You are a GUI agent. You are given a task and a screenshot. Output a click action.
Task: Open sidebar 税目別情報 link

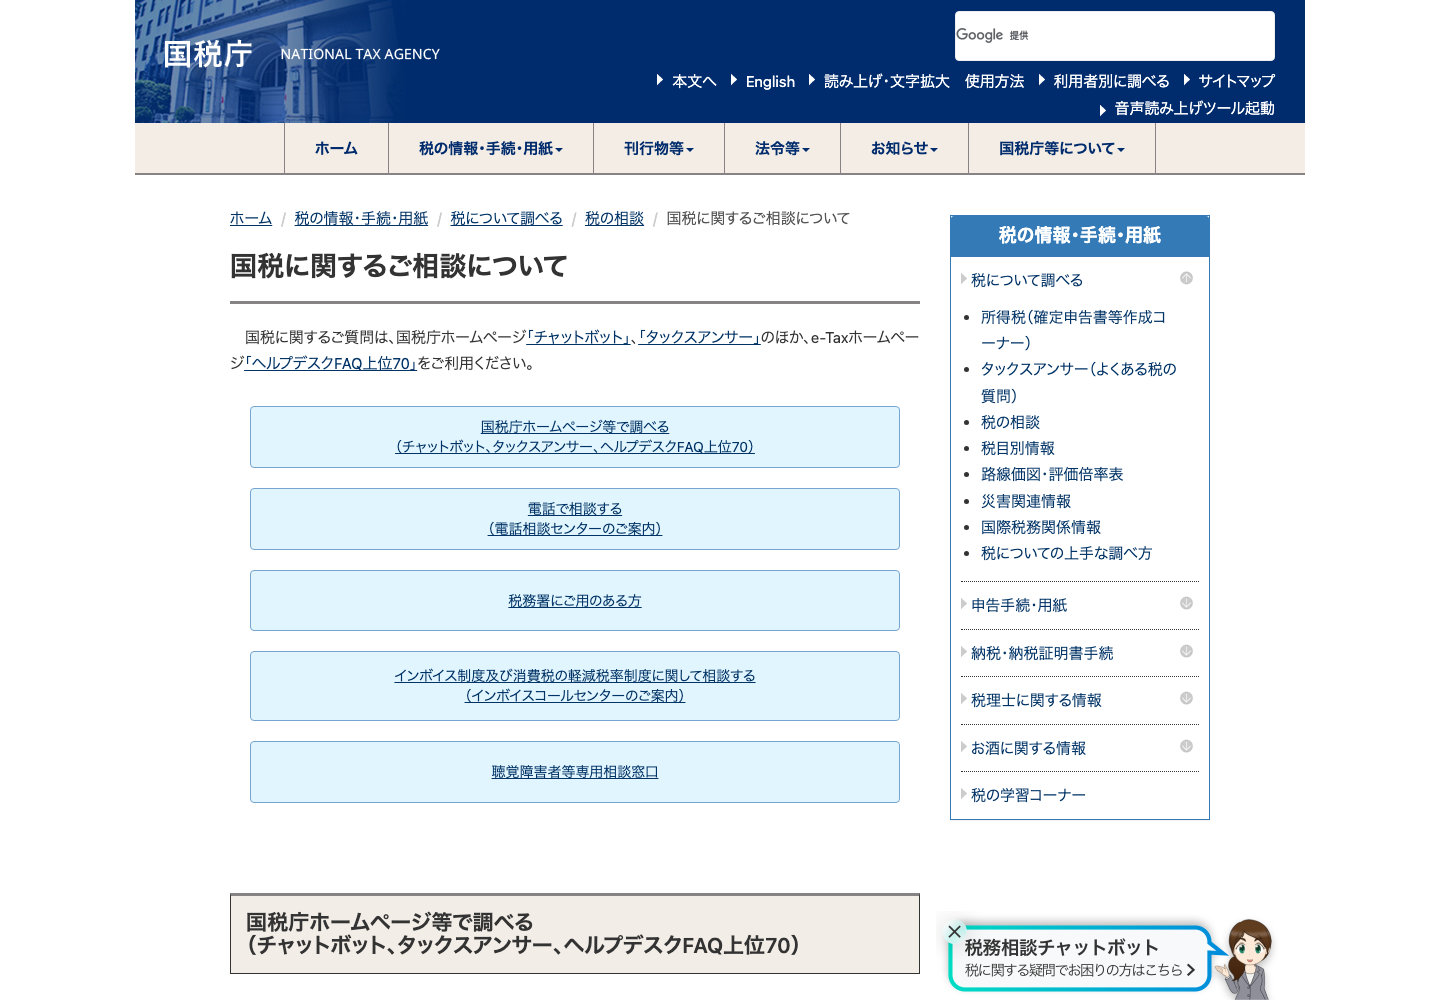[1018, 448]
